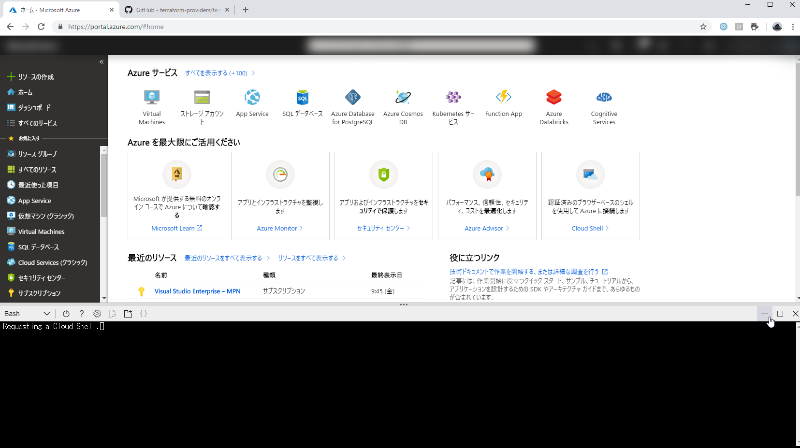Image resolution: width=800 pixels, height=448 pixels.
Task: Click Cloud Shell upload/download files icon
Action: (x=112, y=314)
